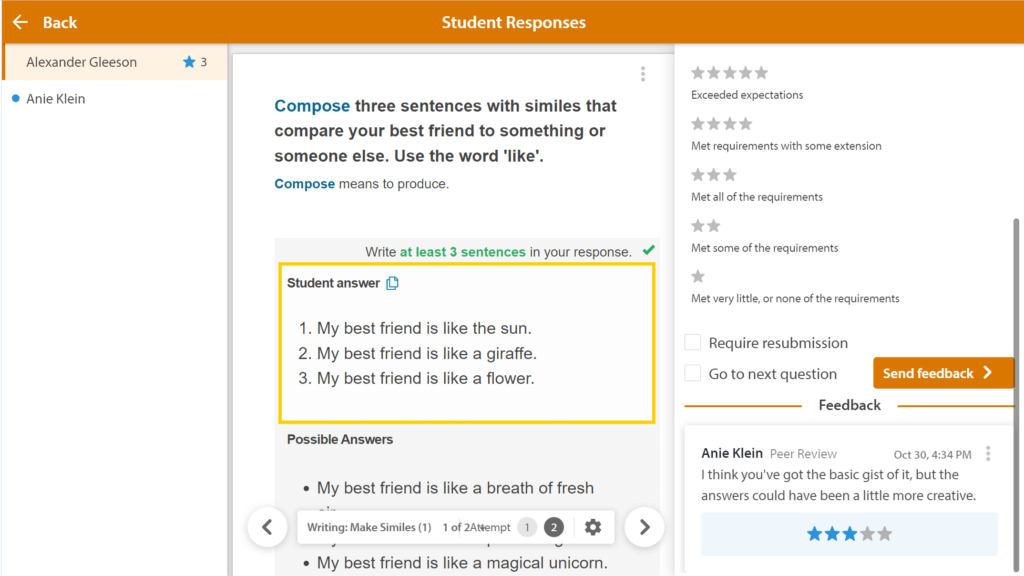Open question options three-dot menu
The image size is (1024, 576).
pos(643,74)
